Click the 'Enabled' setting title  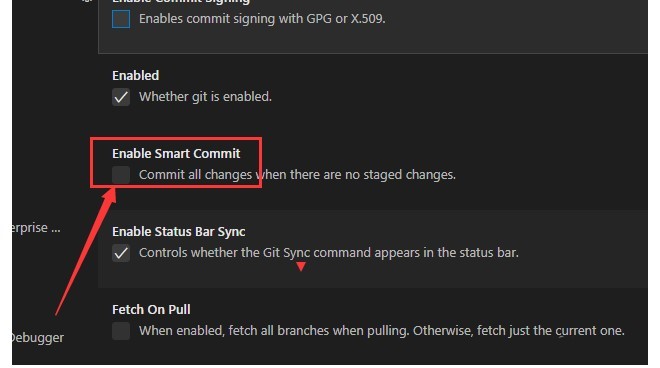pos(136,75)
